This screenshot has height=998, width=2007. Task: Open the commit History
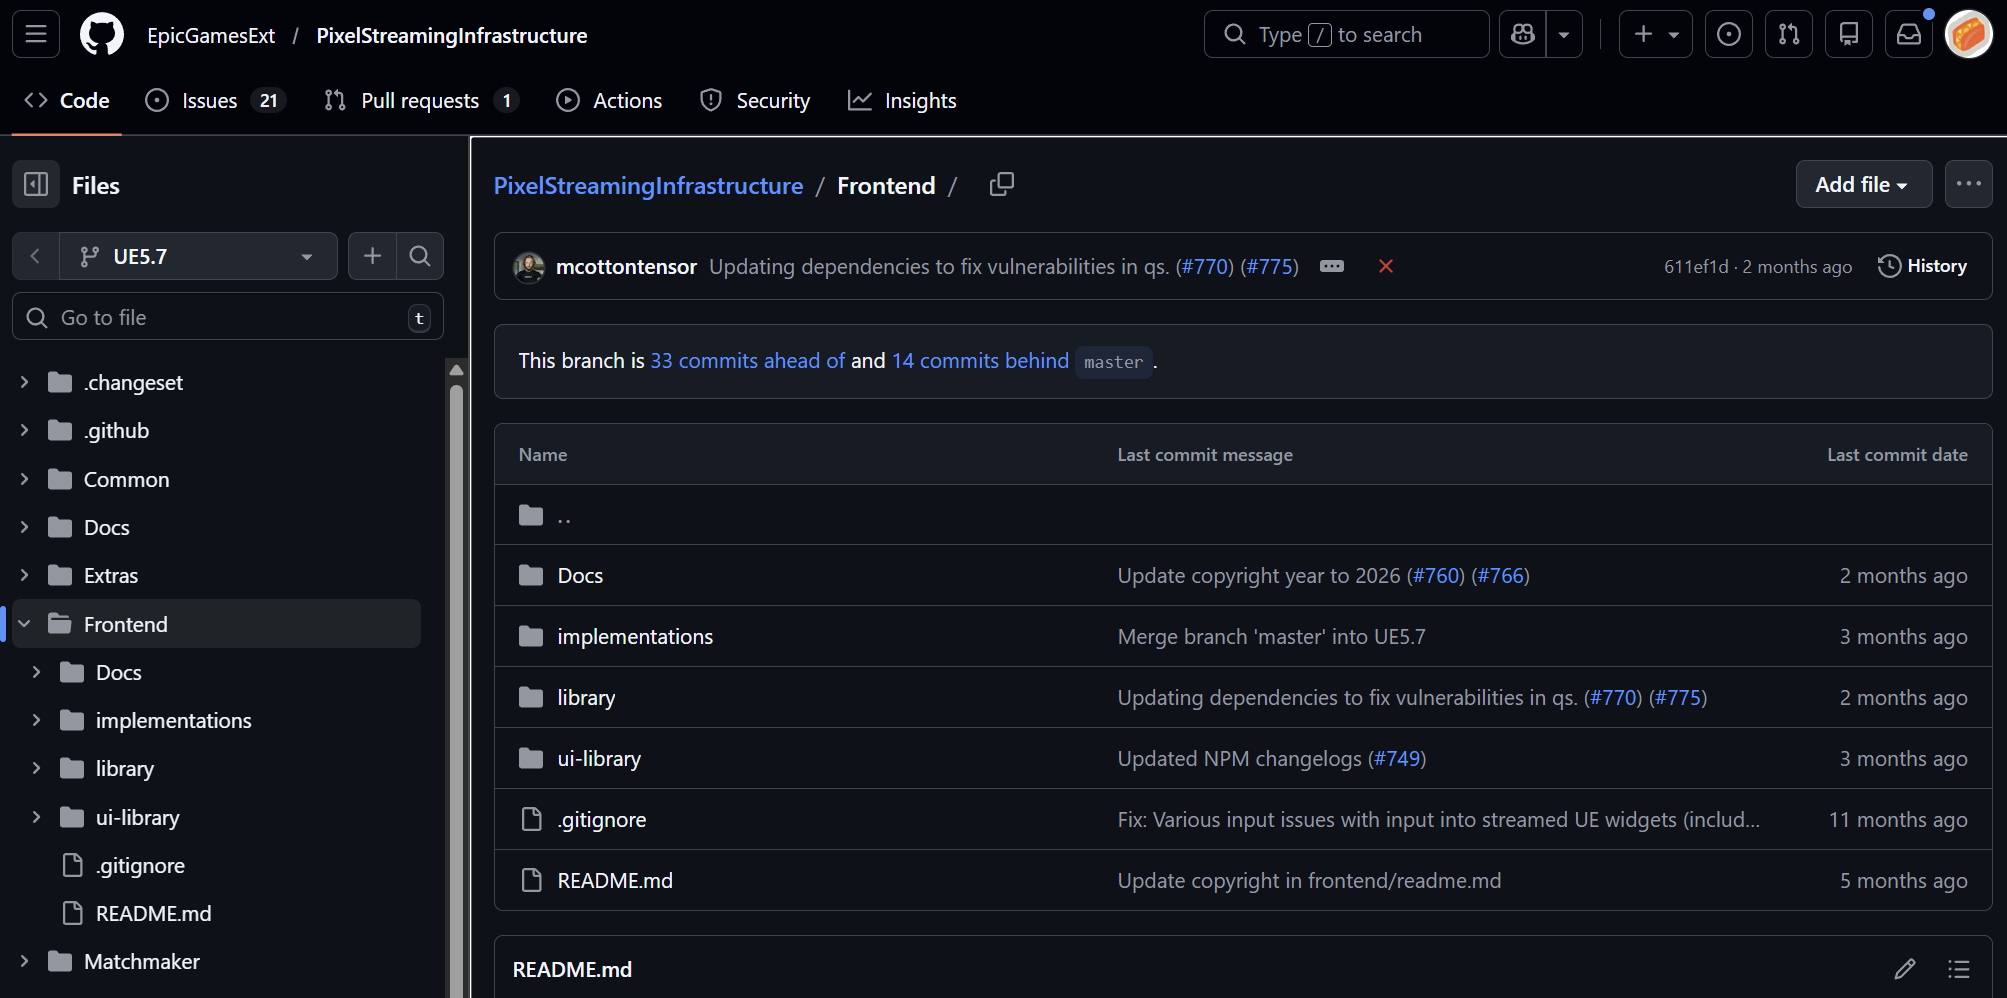pyautogui.click(x=1922, y=266)
